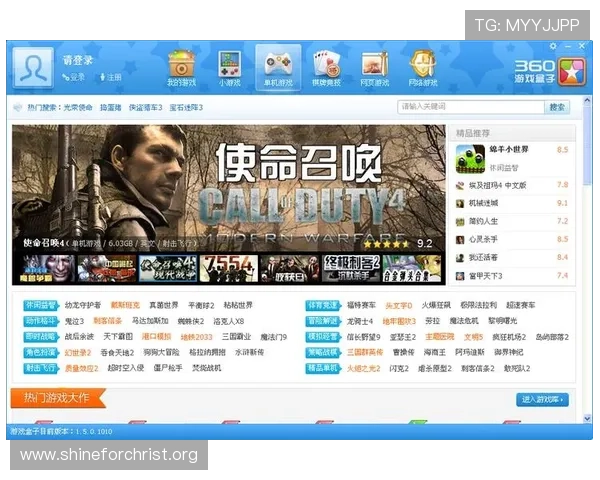Open the 冒险解谜 category tag
The image size is (600, 480).
pyautogui.click(x=323, y=321)
